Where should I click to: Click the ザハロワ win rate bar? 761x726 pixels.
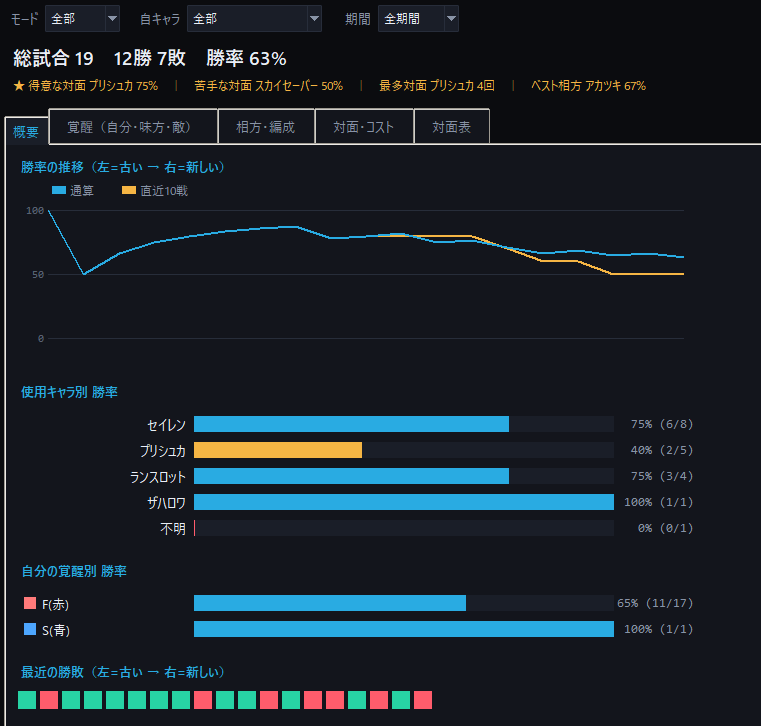click(x=404, y=502)
